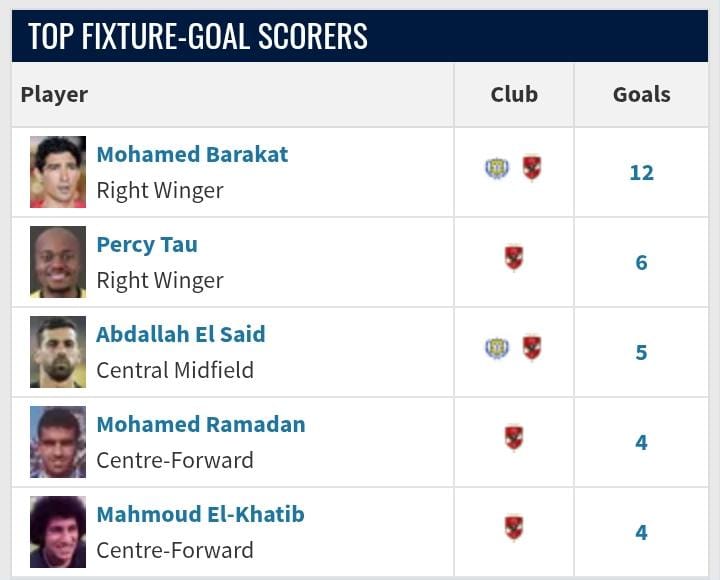Select the red club crest in Percy Tau's row
This screenshot has width=720, height=580.
(514, 258)
